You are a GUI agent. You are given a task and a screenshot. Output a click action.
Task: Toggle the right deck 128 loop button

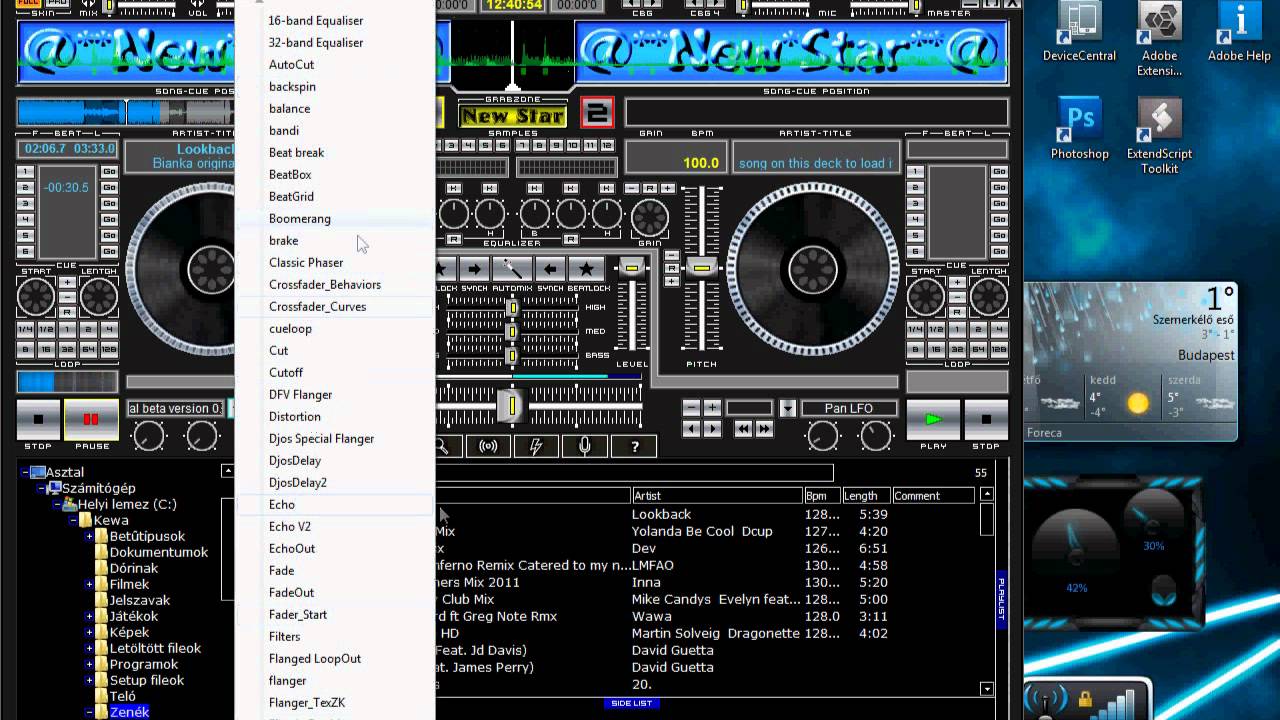999,350
